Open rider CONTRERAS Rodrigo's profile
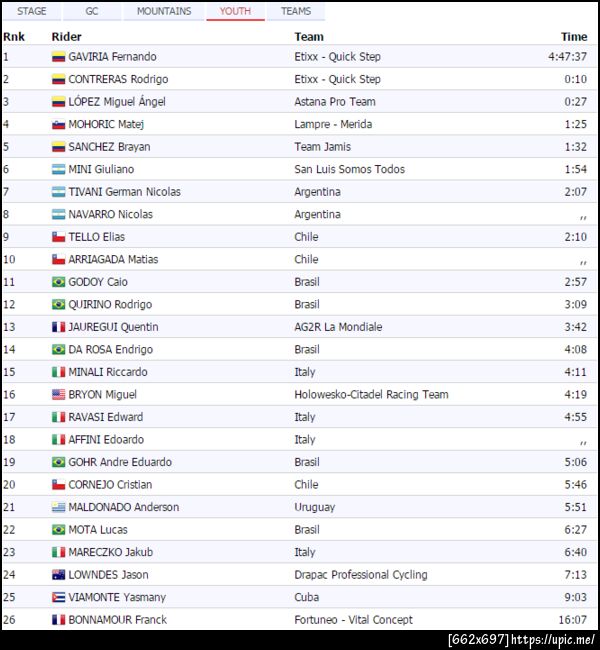The image size is (600, 650). click(118, 79)
